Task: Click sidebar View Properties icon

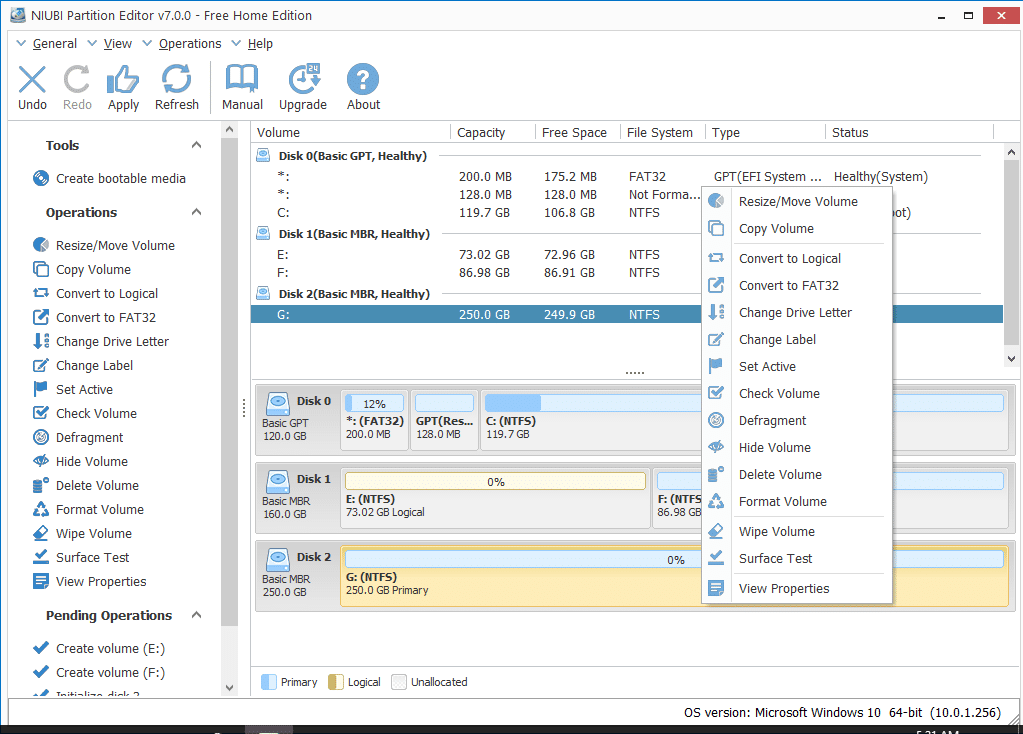Action: point(40,581)
